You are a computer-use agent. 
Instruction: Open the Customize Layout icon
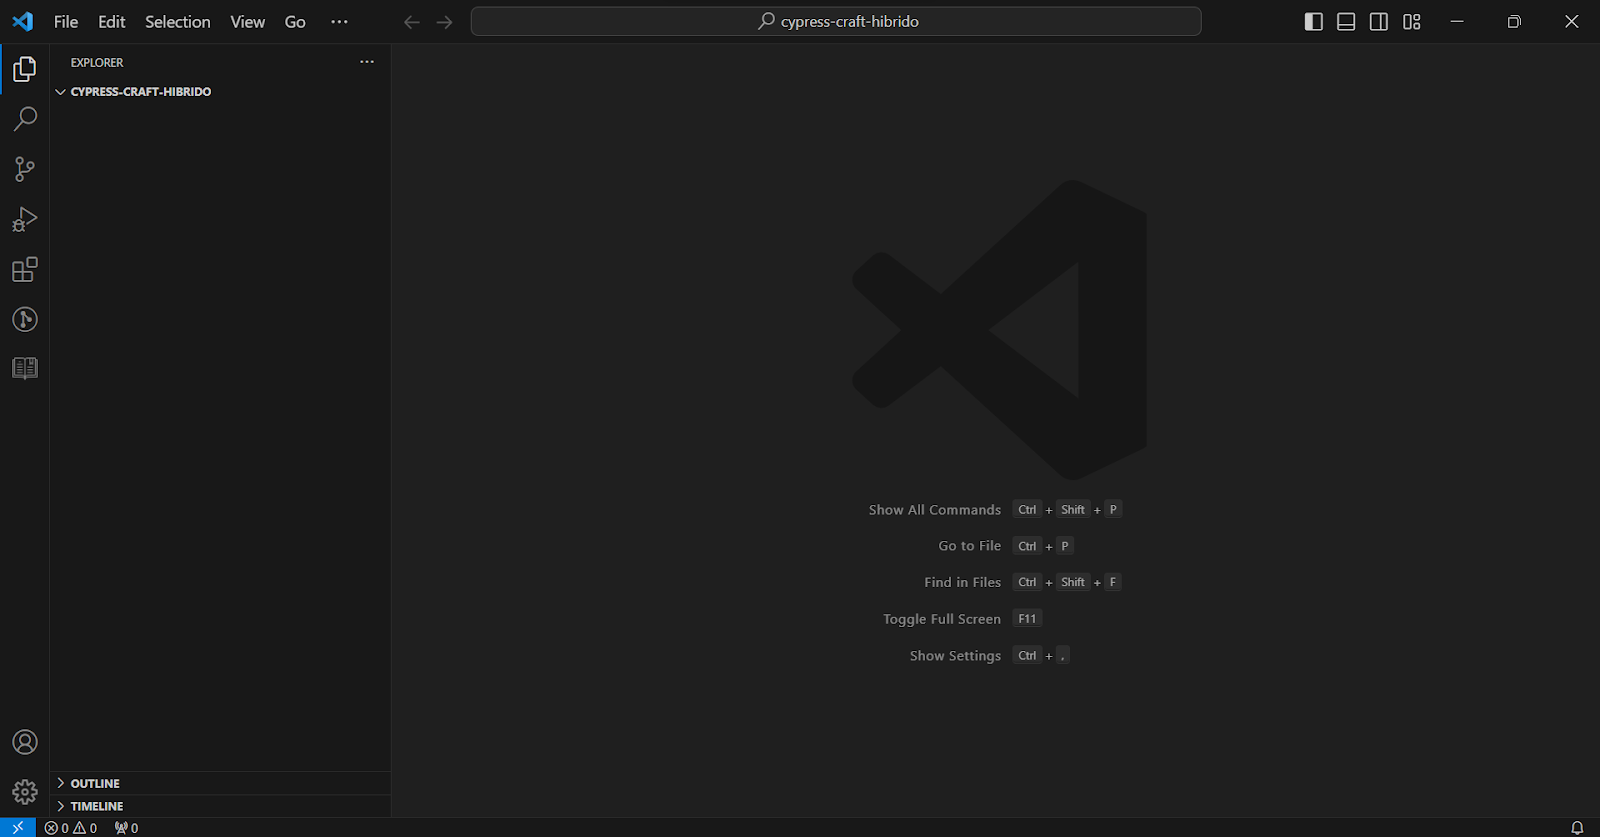tap(1412, 22)
